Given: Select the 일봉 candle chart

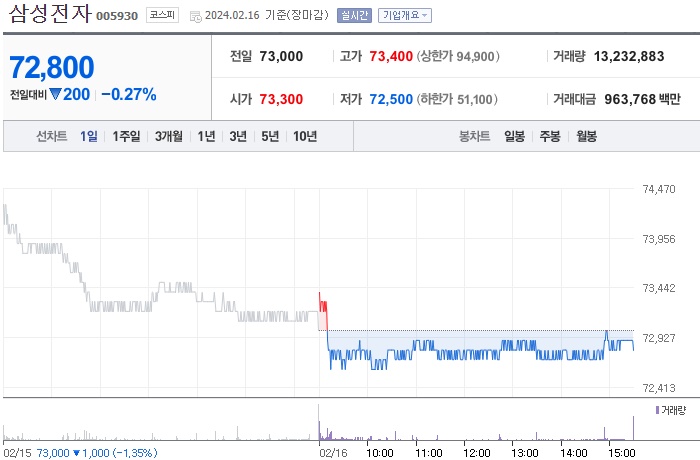Looking at the screenshot, I should tap(514, 136).
